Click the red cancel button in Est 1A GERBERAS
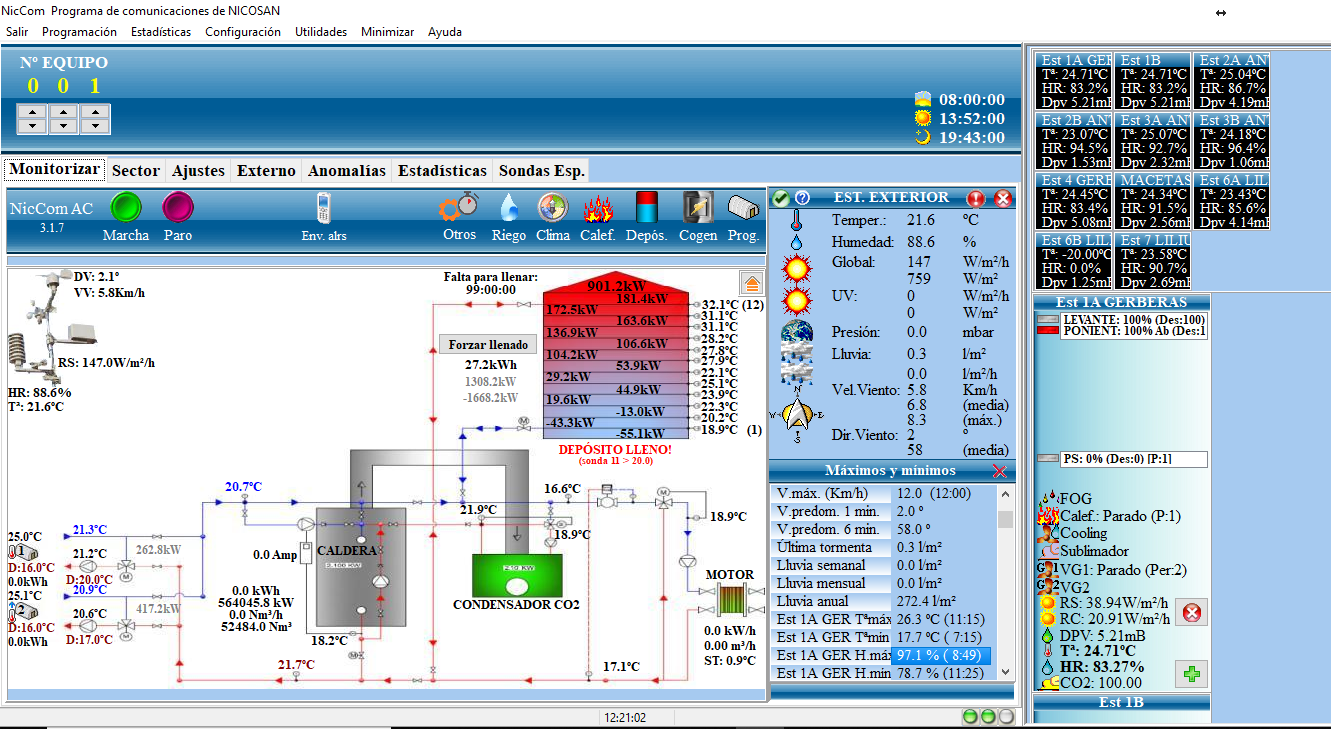 (x=1191, y=612)
